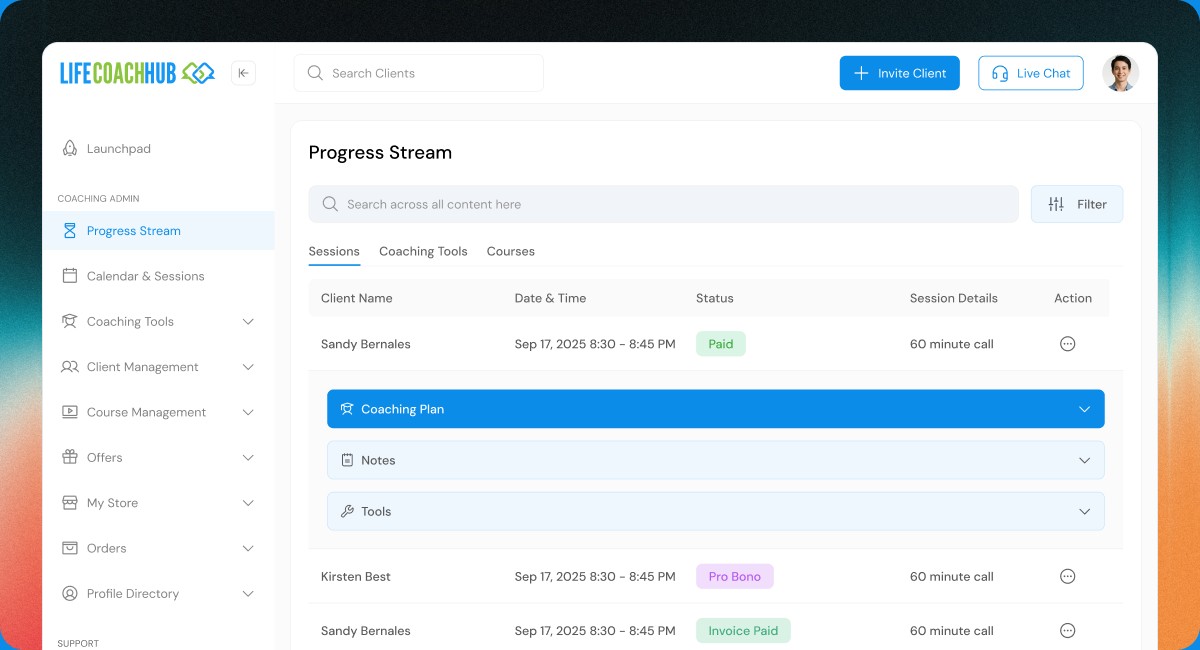Click the Course Management video icon

coord(70,412)
